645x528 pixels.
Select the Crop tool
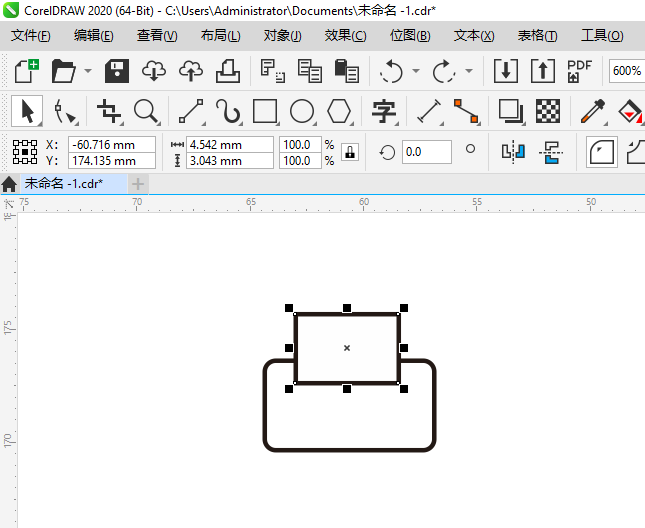109,111
